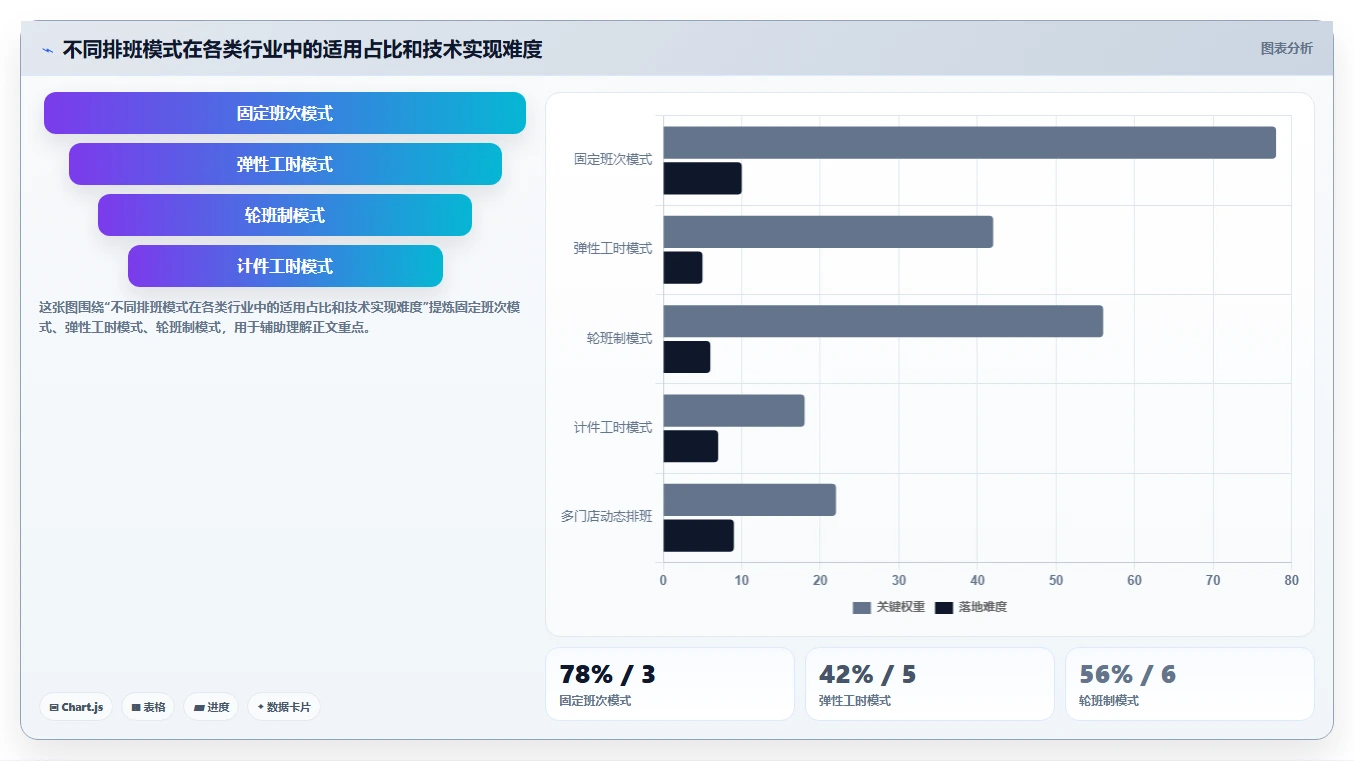Click the 轮班制模式 落地难度 dark bar
The height and width of the screenshot is (761, 1354).
click(x=687, y=357)
